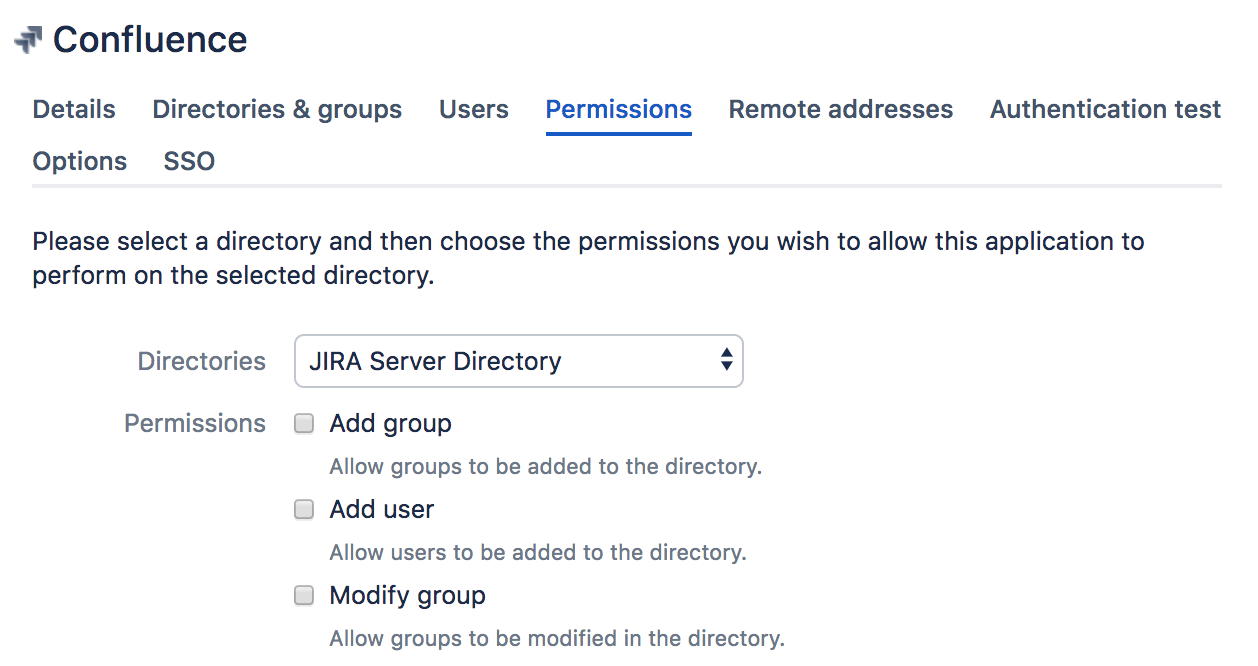Open the SSO tab
This screenshot has height=666, width=1258.
tap(189, 162)
